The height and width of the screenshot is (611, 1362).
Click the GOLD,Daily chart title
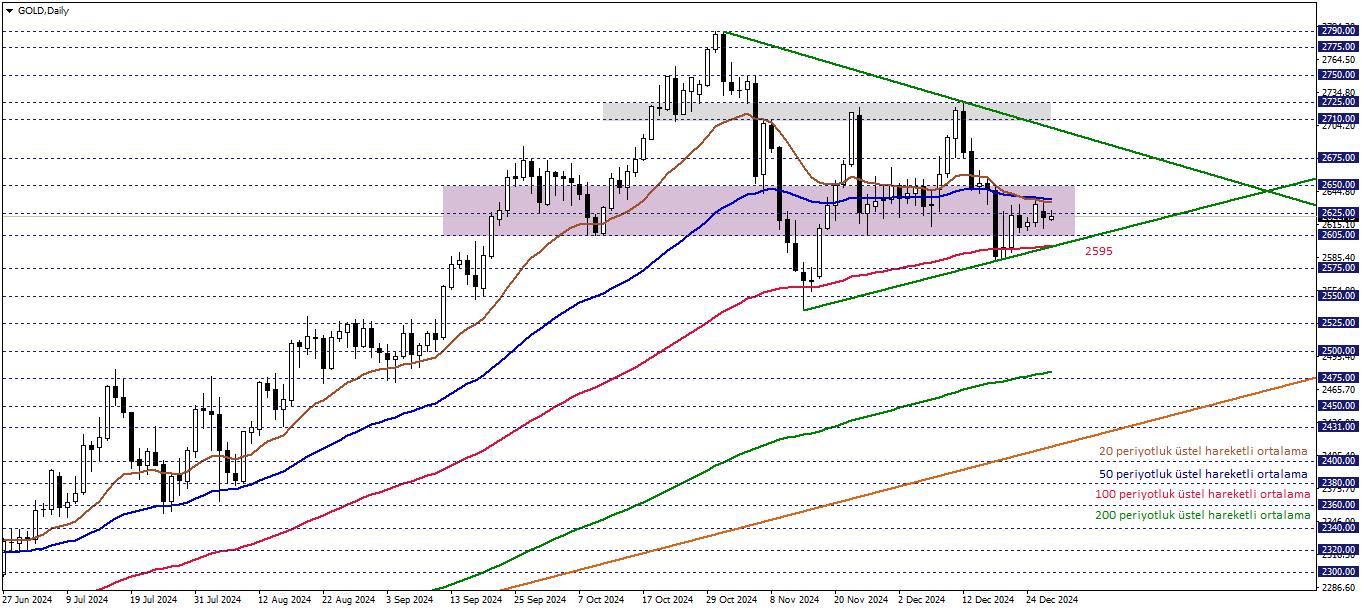pyautogui.click(x=44, y=9)
